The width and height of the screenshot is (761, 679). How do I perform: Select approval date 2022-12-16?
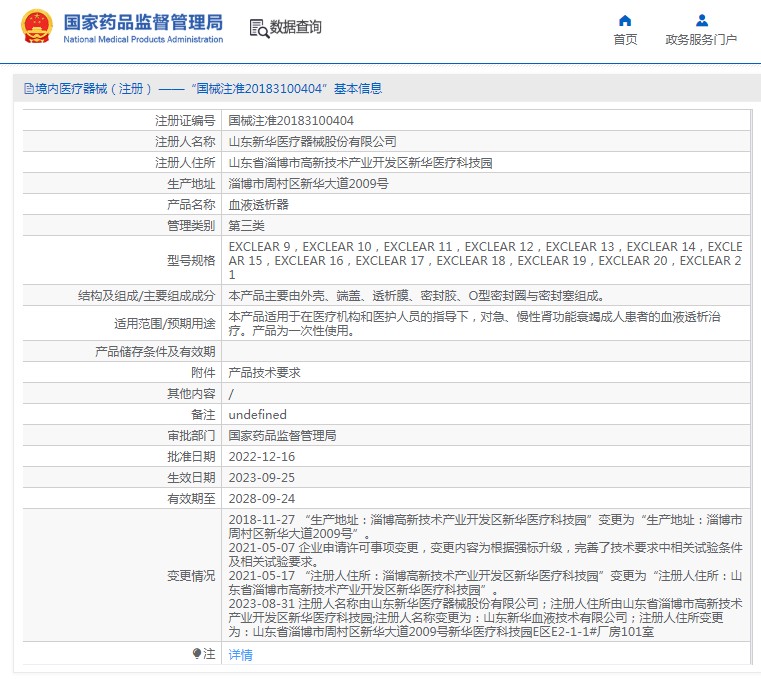262,457
